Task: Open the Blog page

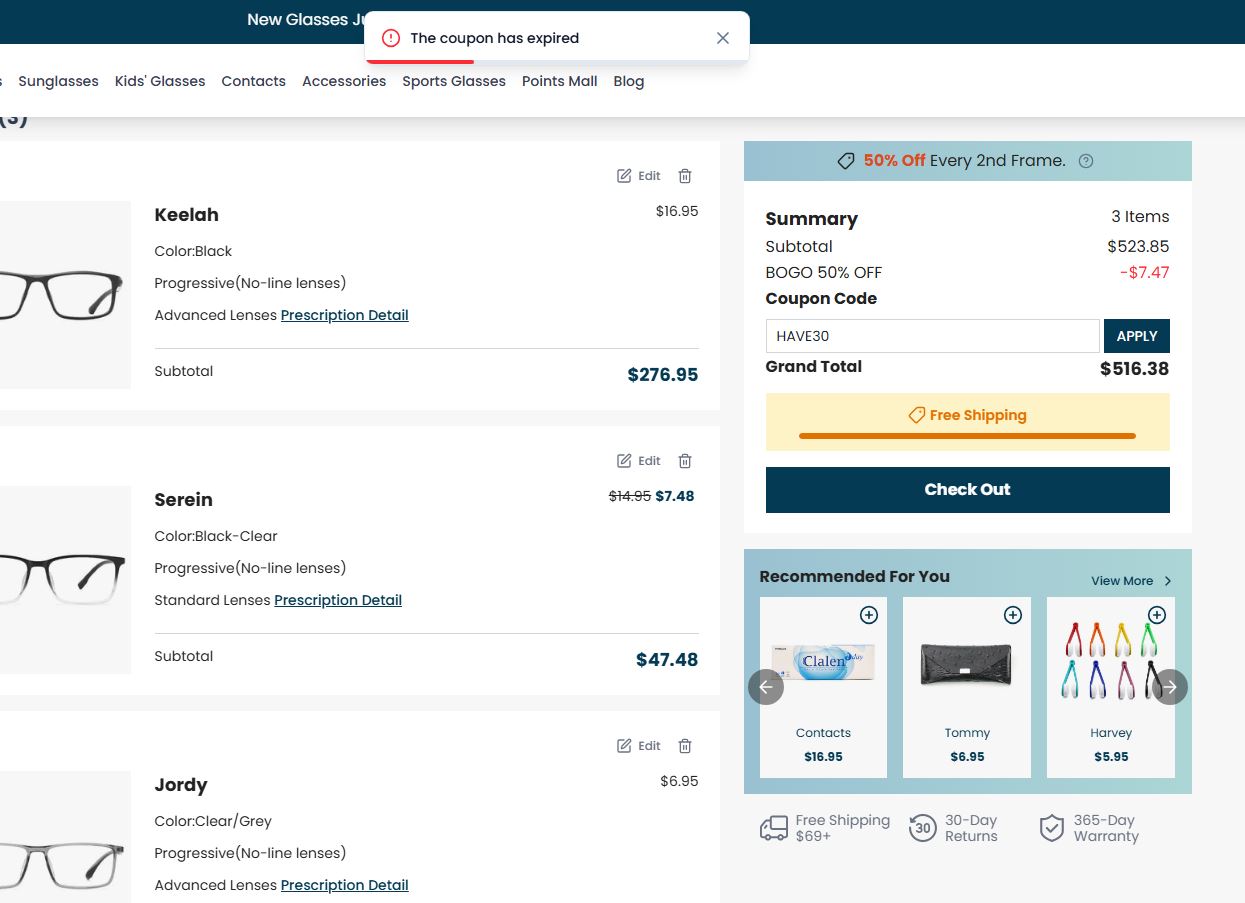Action: (x=629, y=81)
